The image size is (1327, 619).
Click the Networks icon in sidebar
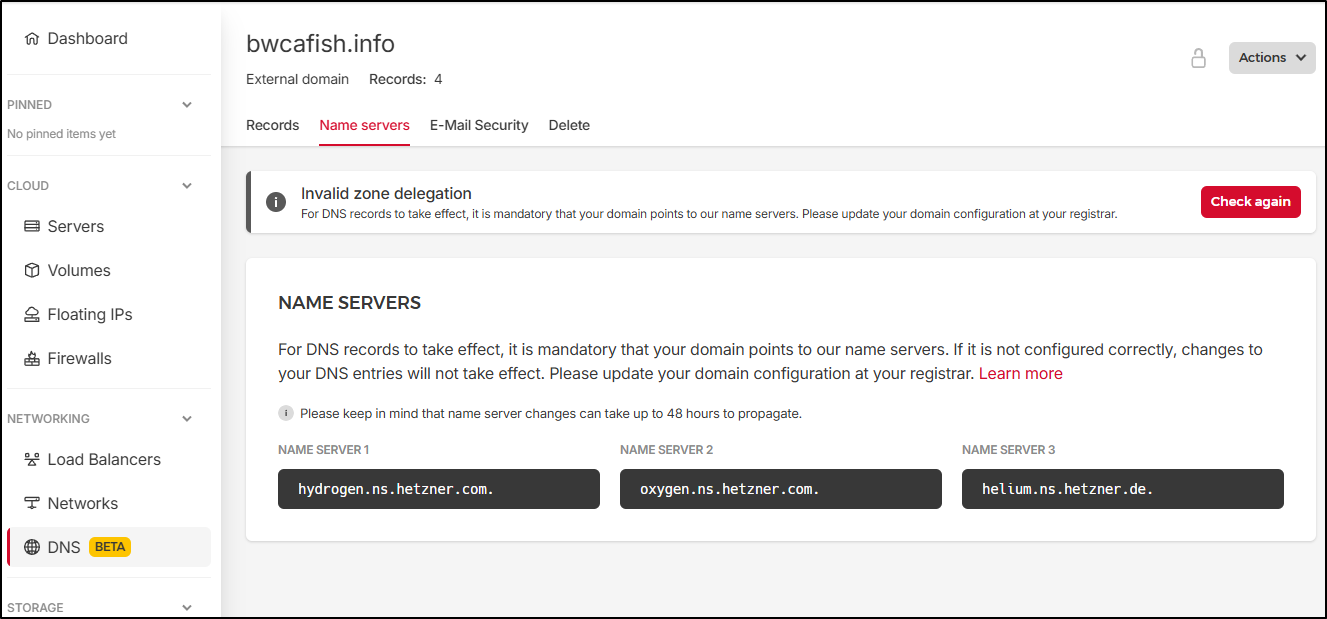click(32, 504)
